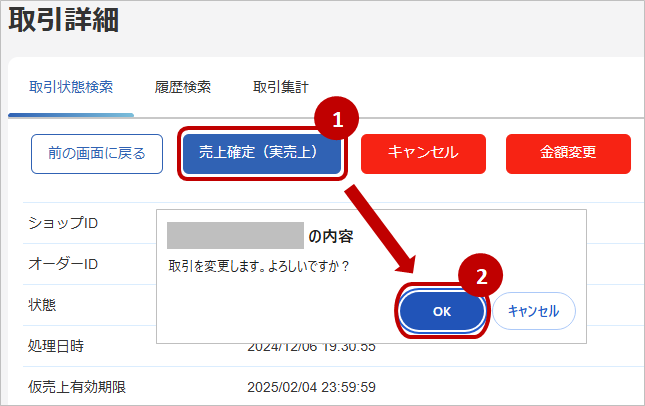Confirm the dialog with OK

pos(442,311)
